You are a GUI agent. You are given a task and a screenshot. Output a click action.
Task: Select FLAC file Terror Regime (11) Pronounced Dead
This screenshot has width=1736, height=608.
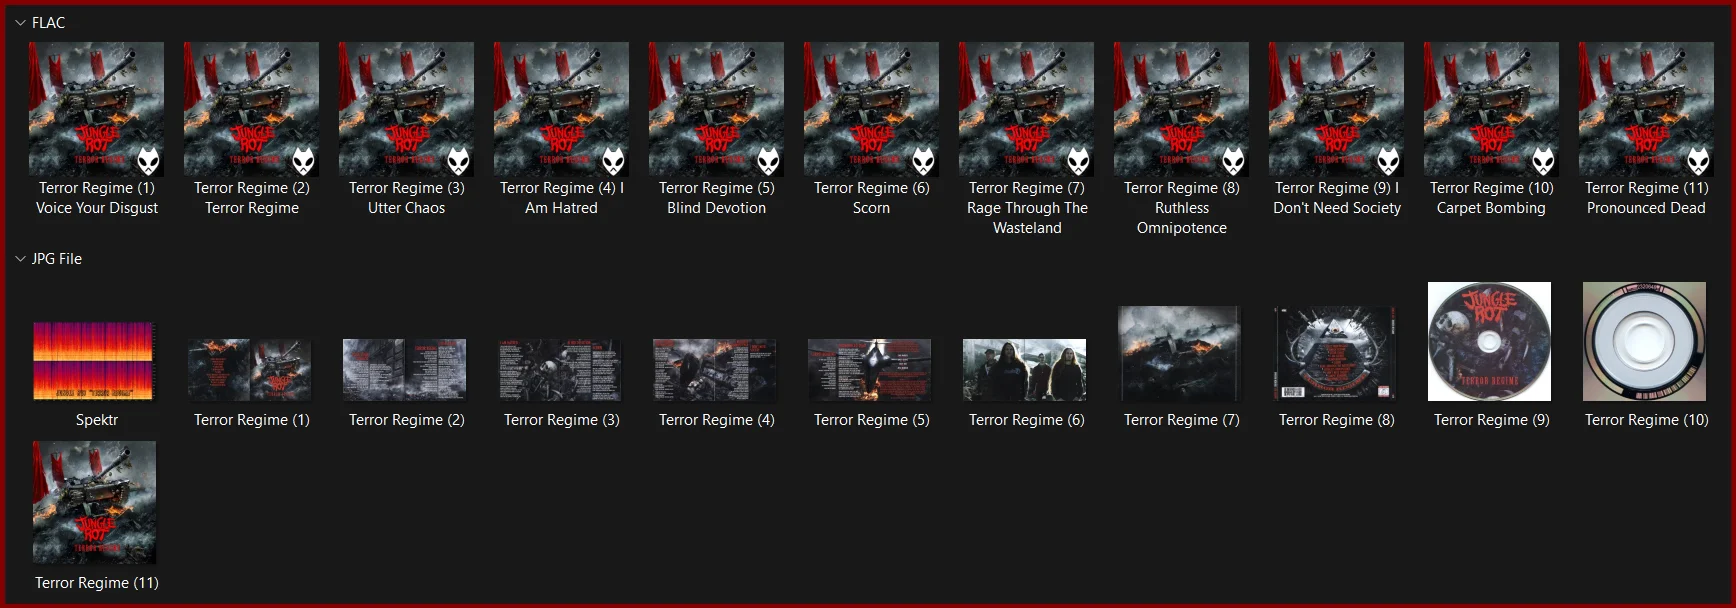point(1646,109)
